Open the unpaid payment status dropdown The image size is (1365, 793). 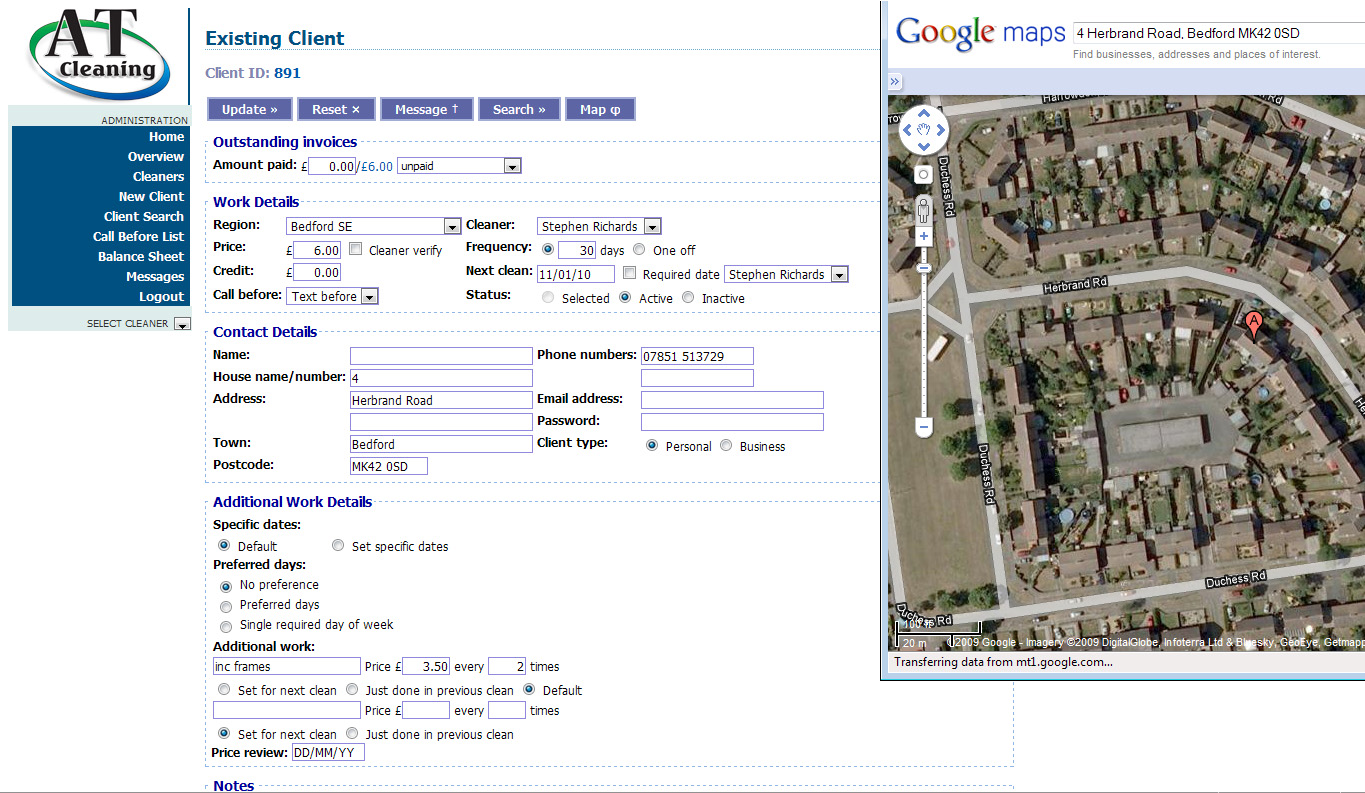[x=459, y=166]
